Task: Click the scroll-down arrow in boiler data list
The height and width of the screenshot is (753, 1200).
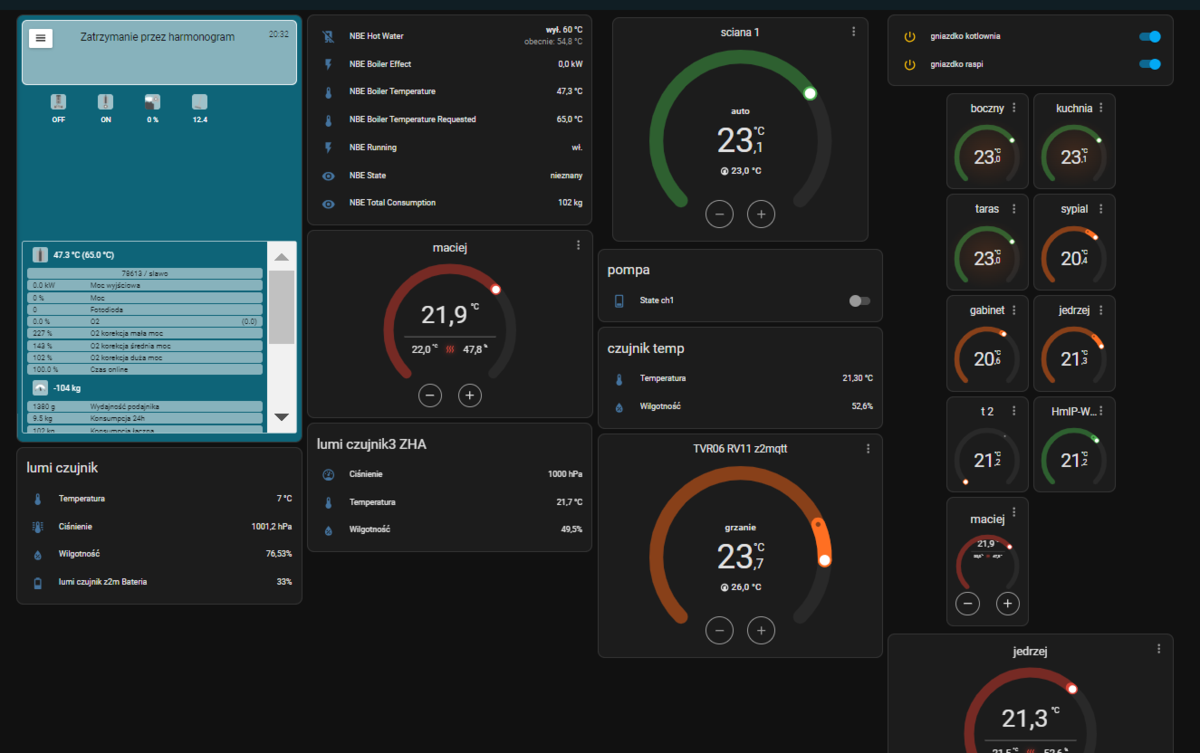Action: (x=282, y=417)
